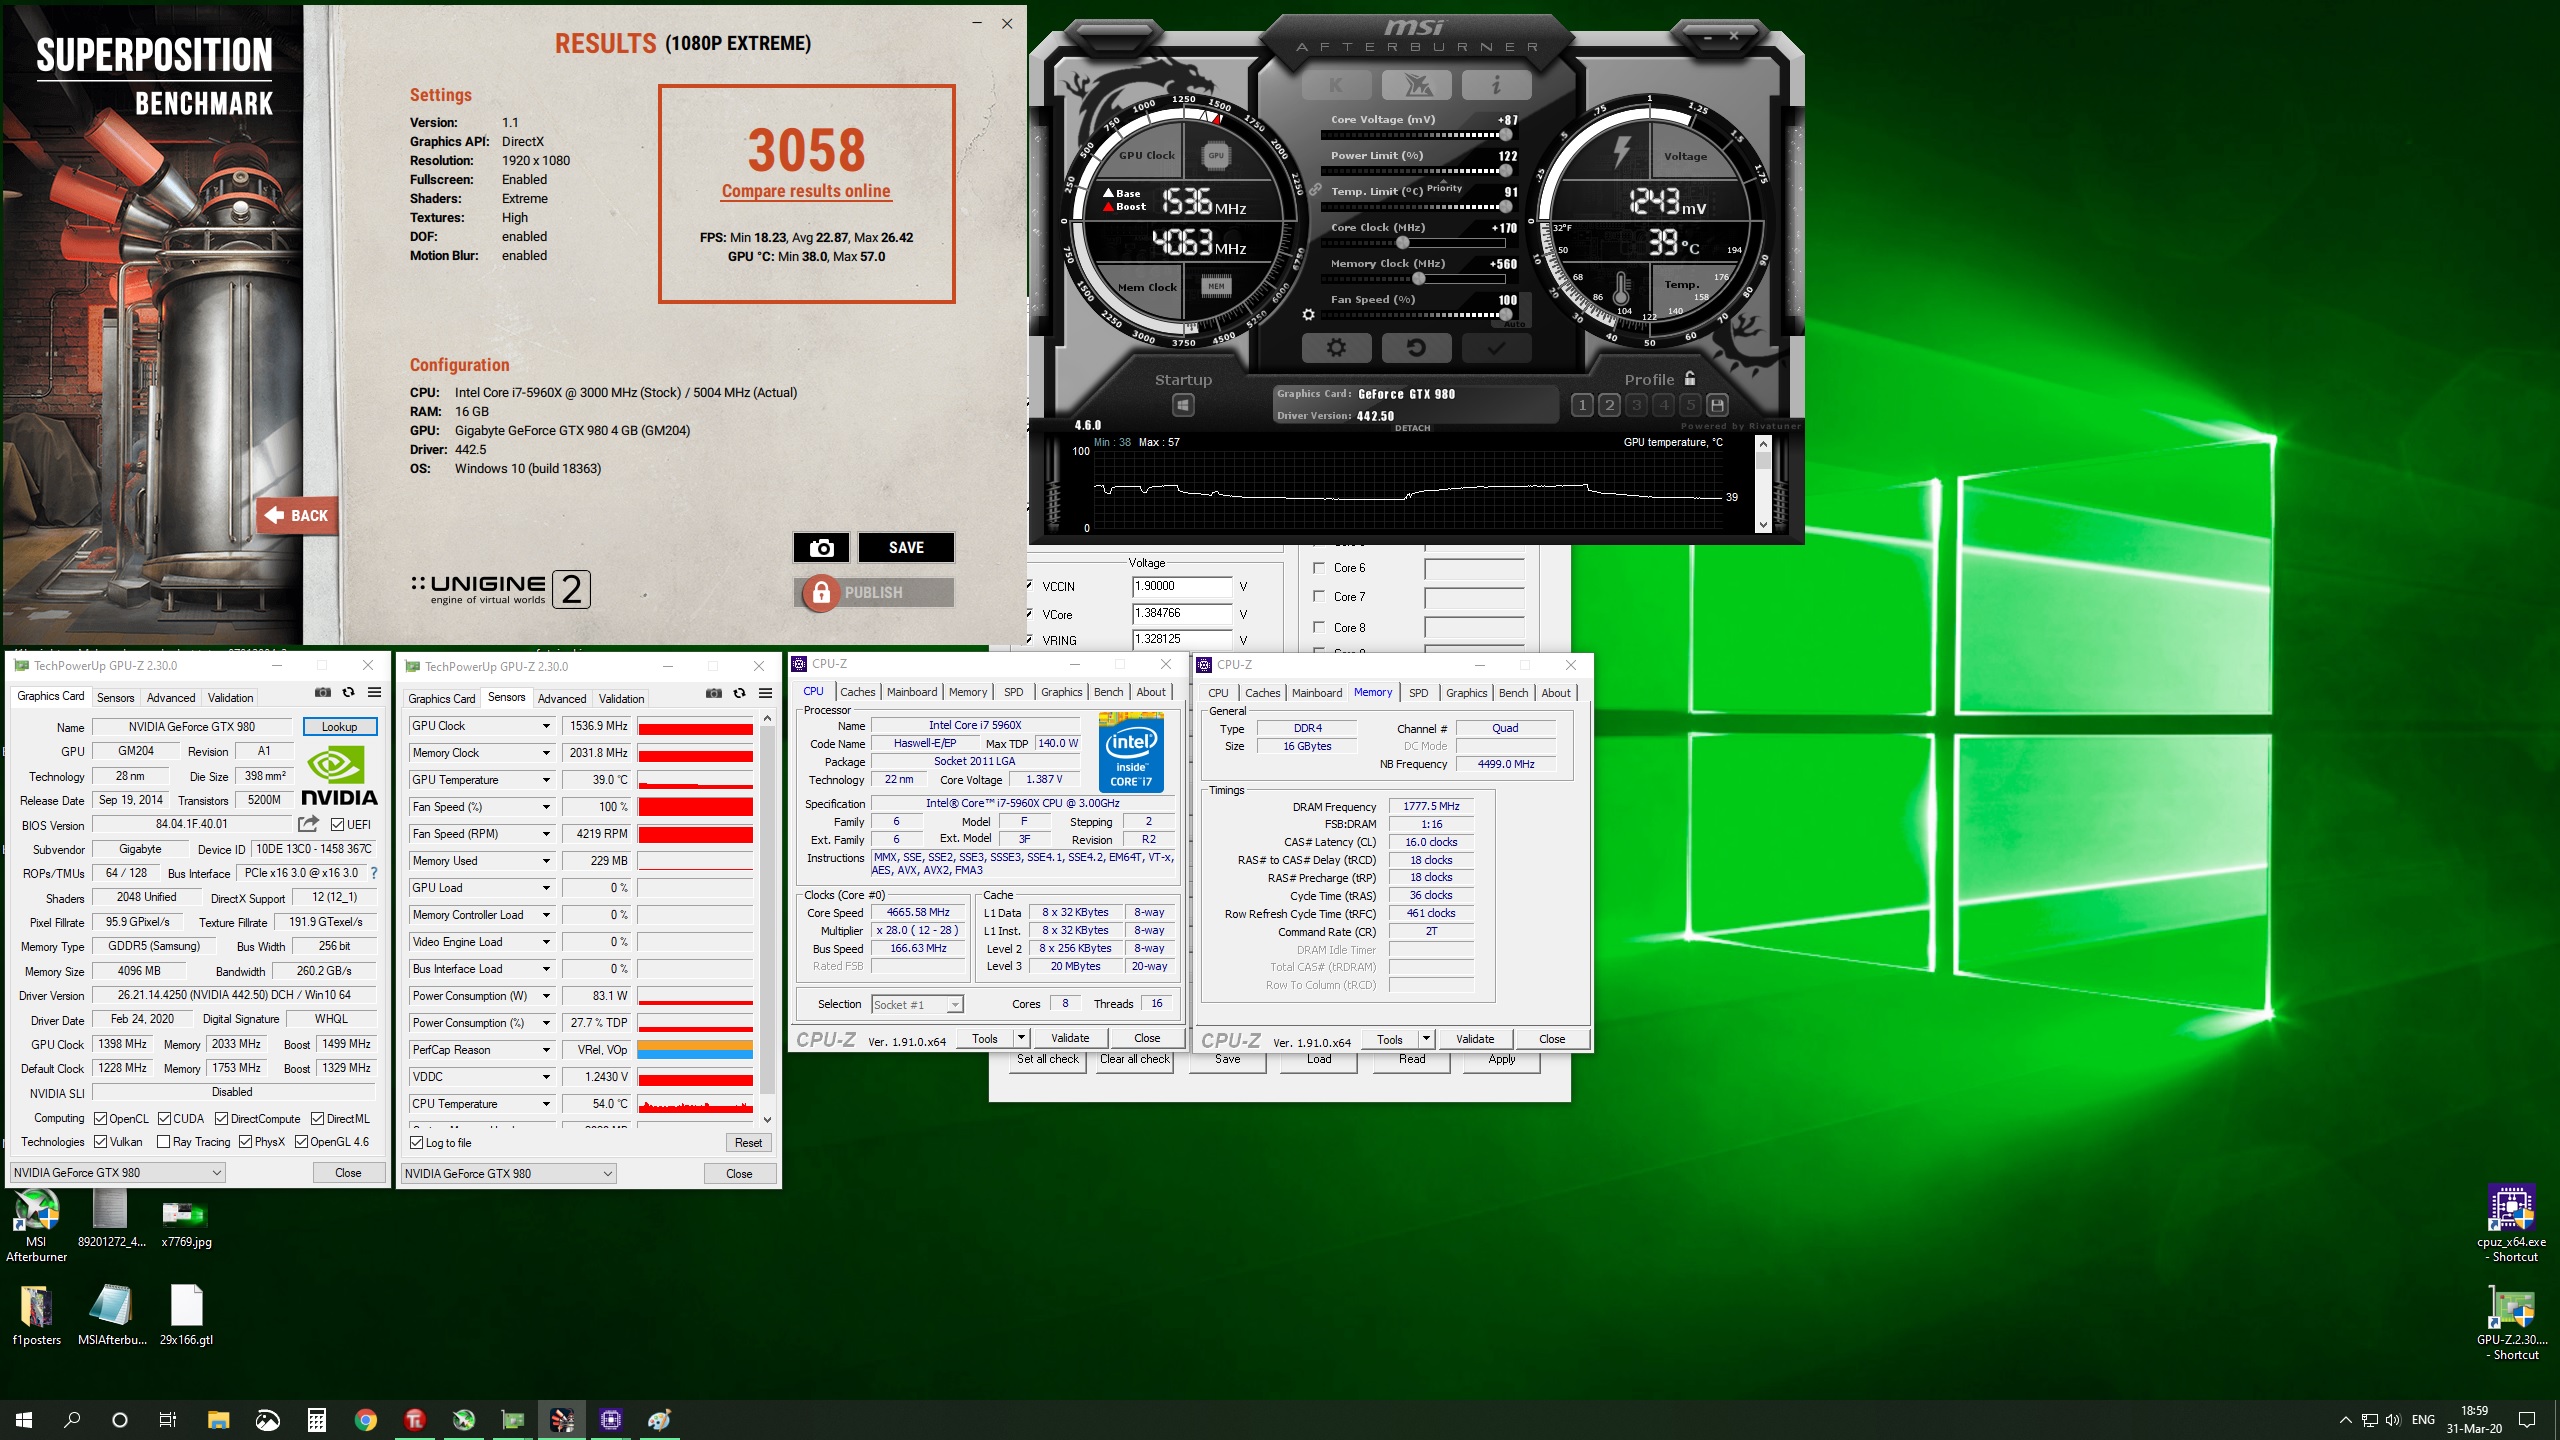Screen dimensions: 2560x1440
Task: Click the Afterburner profile save icon
Action: (x=1717, y=405)
